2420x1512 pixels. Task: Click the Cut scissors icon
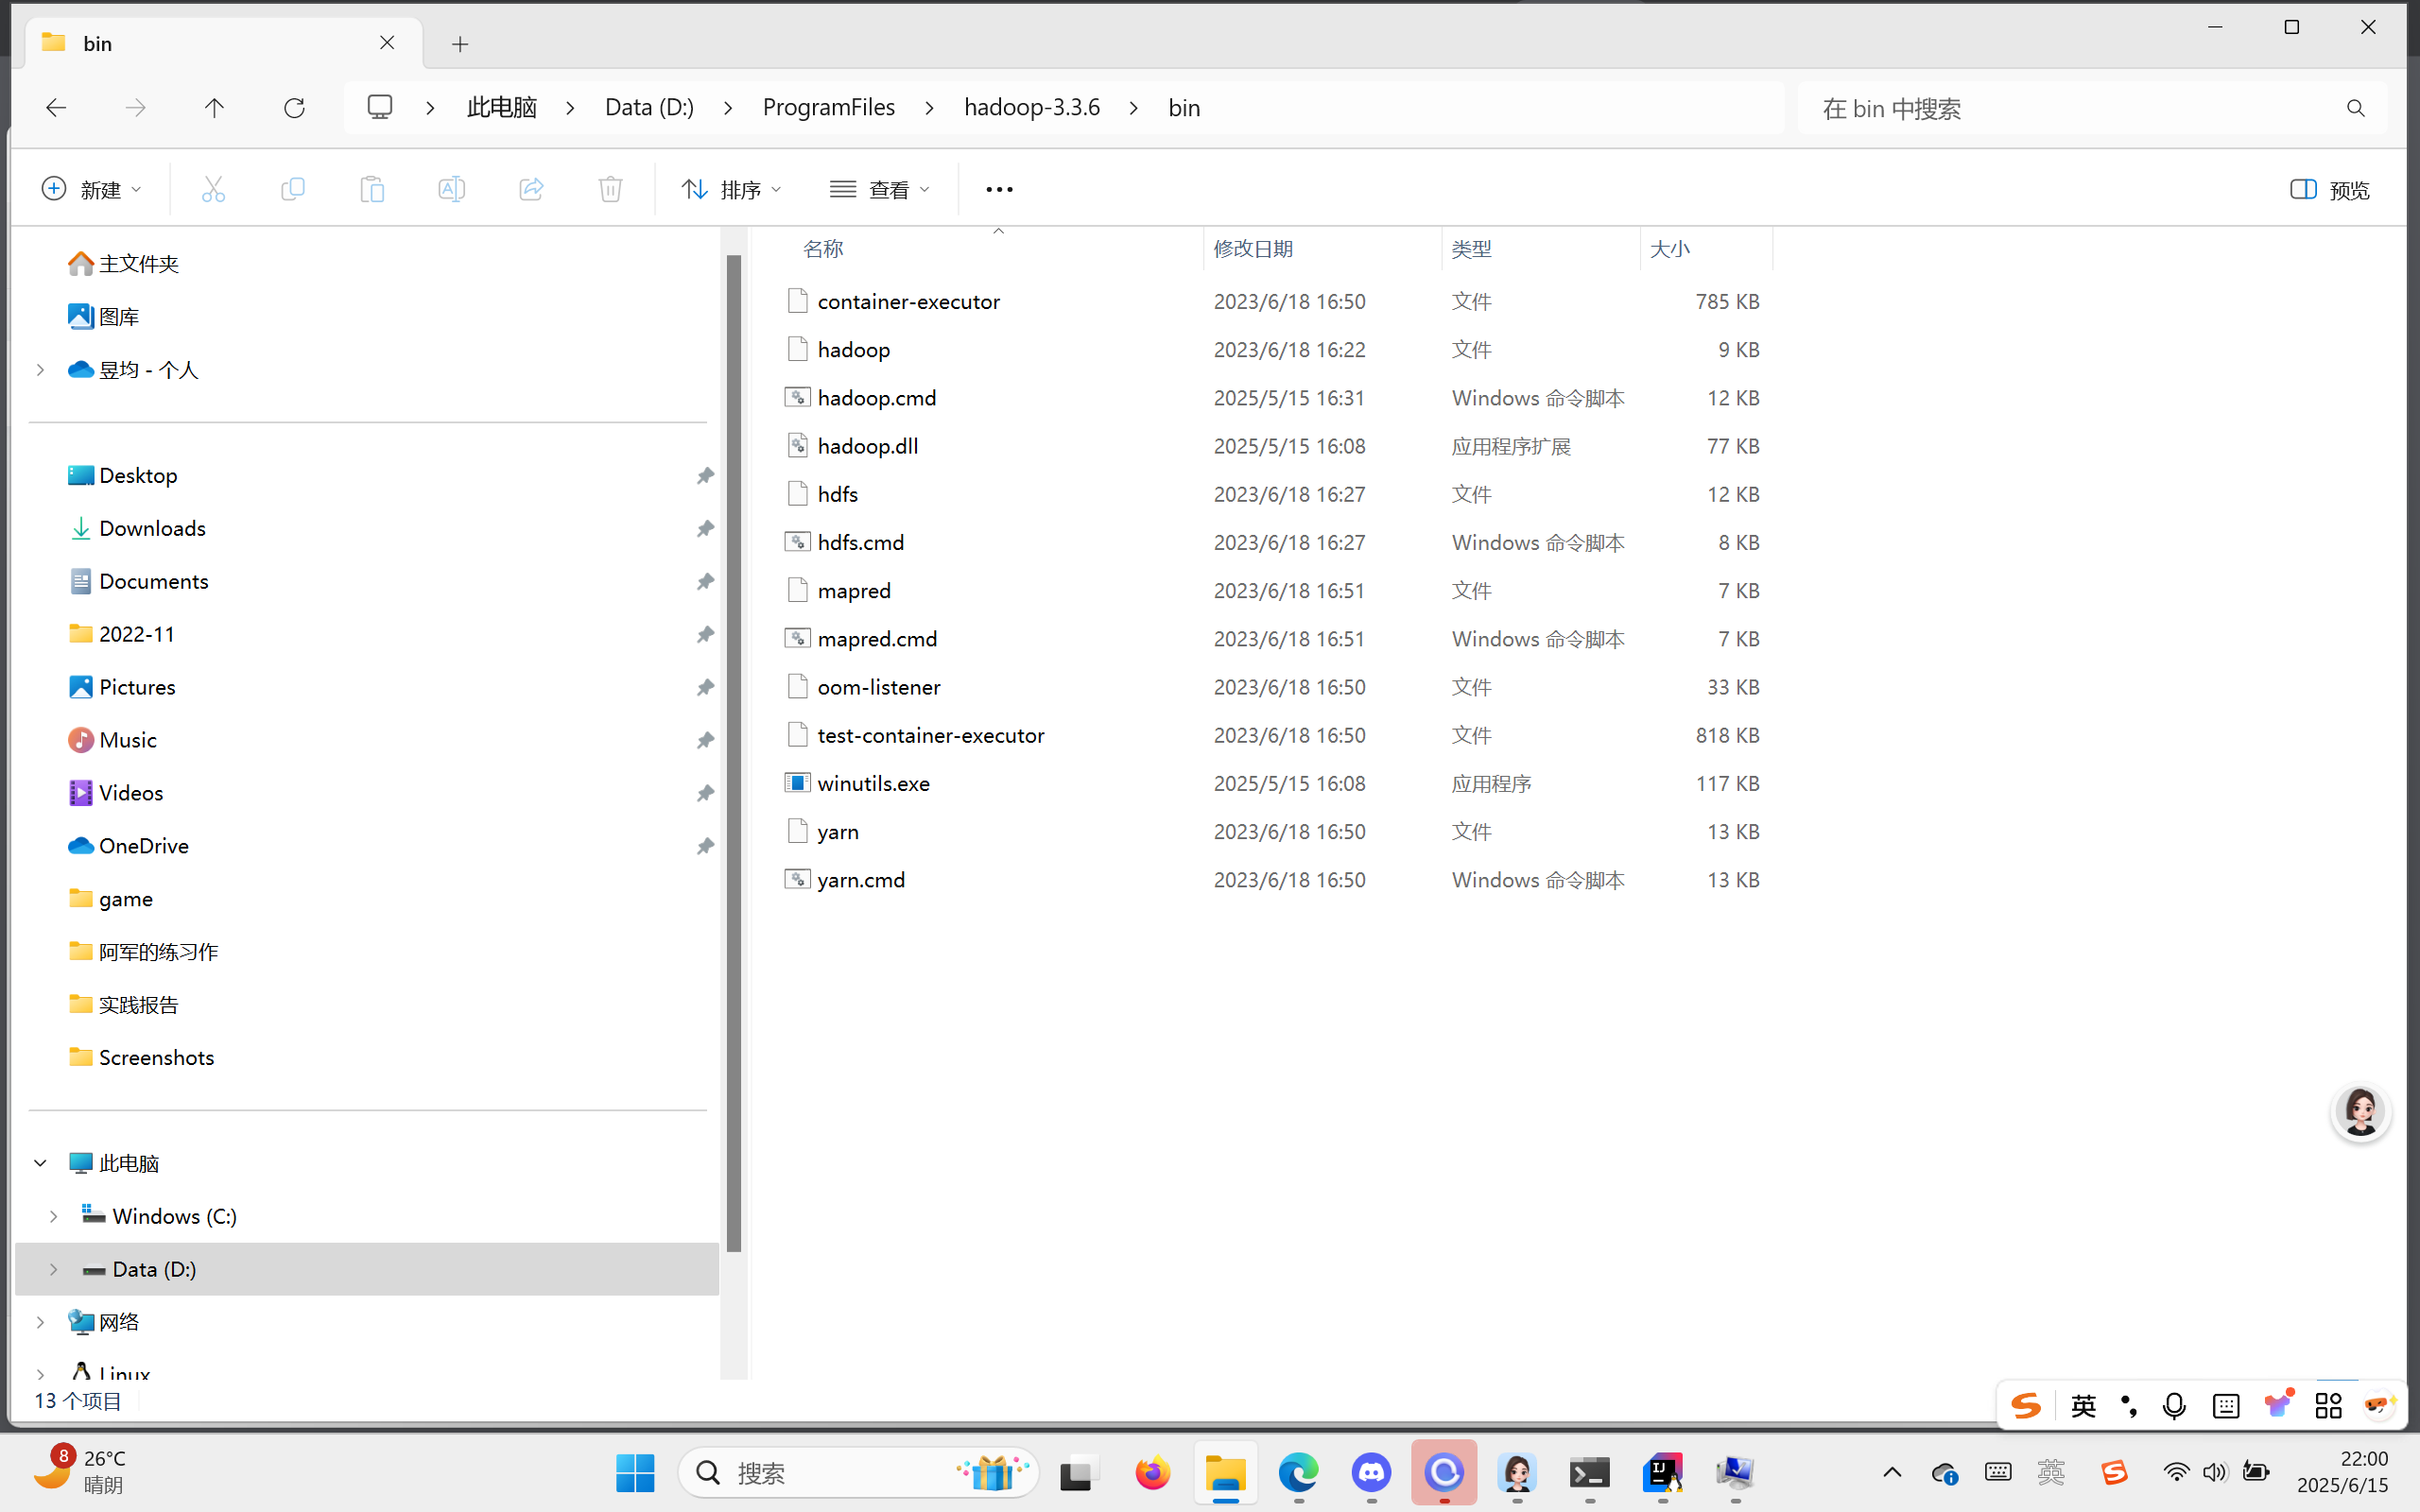[213, 189]
